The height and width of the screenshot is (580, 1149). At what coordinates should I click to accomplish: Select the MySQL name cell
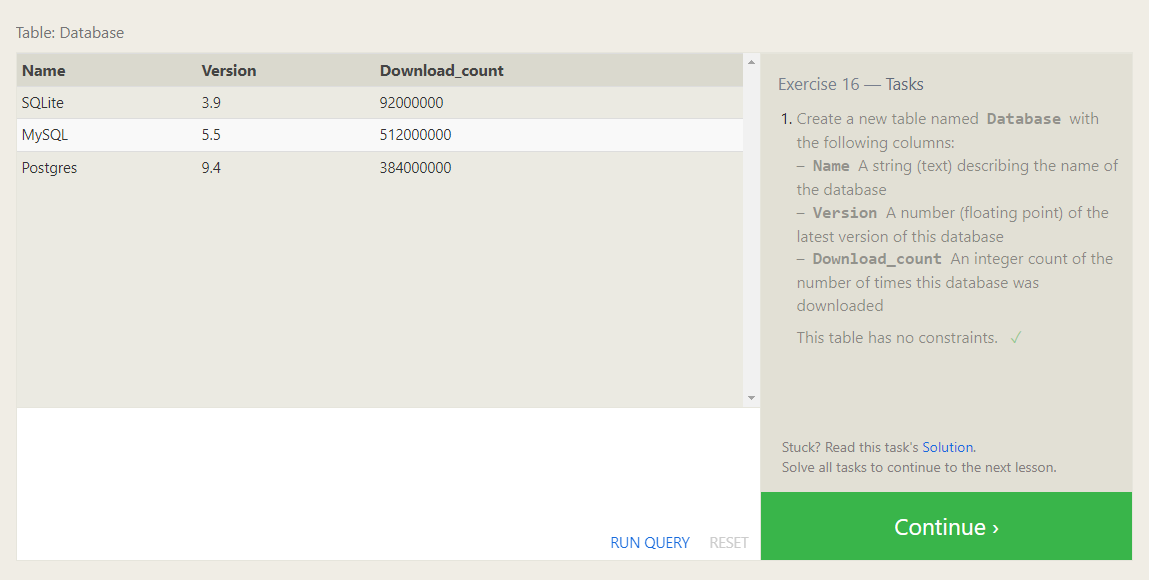(x=45, y=135)
